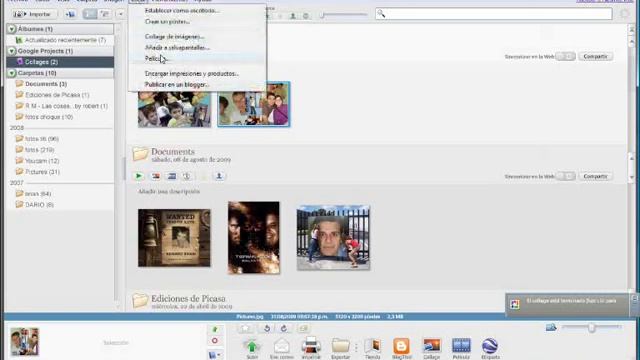Filter photos with geotag location
This screenshot has width=640, height=360.
306,16
